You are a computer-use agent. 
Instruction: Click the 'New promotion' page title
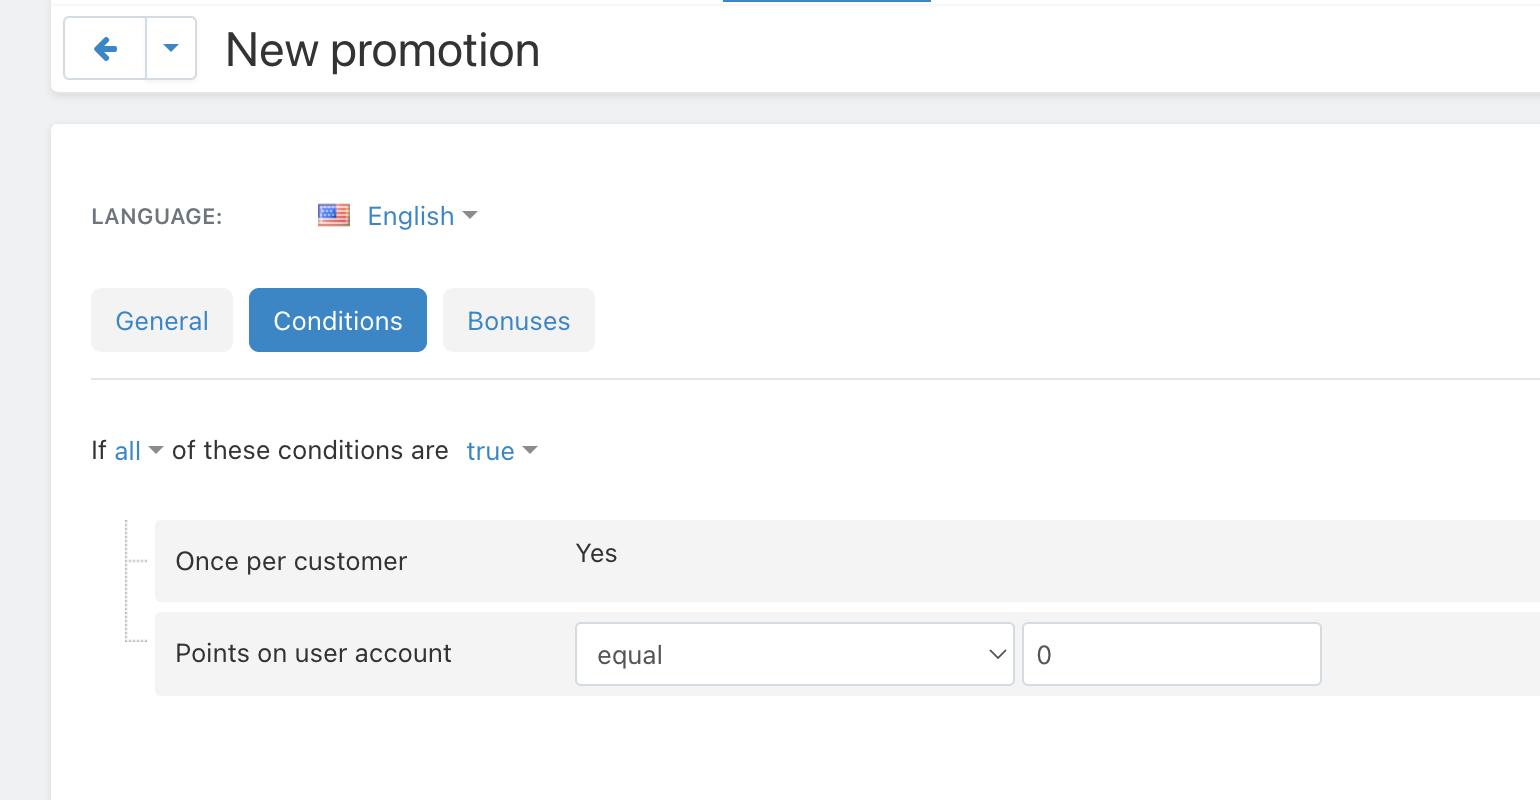tap(382, 50)
